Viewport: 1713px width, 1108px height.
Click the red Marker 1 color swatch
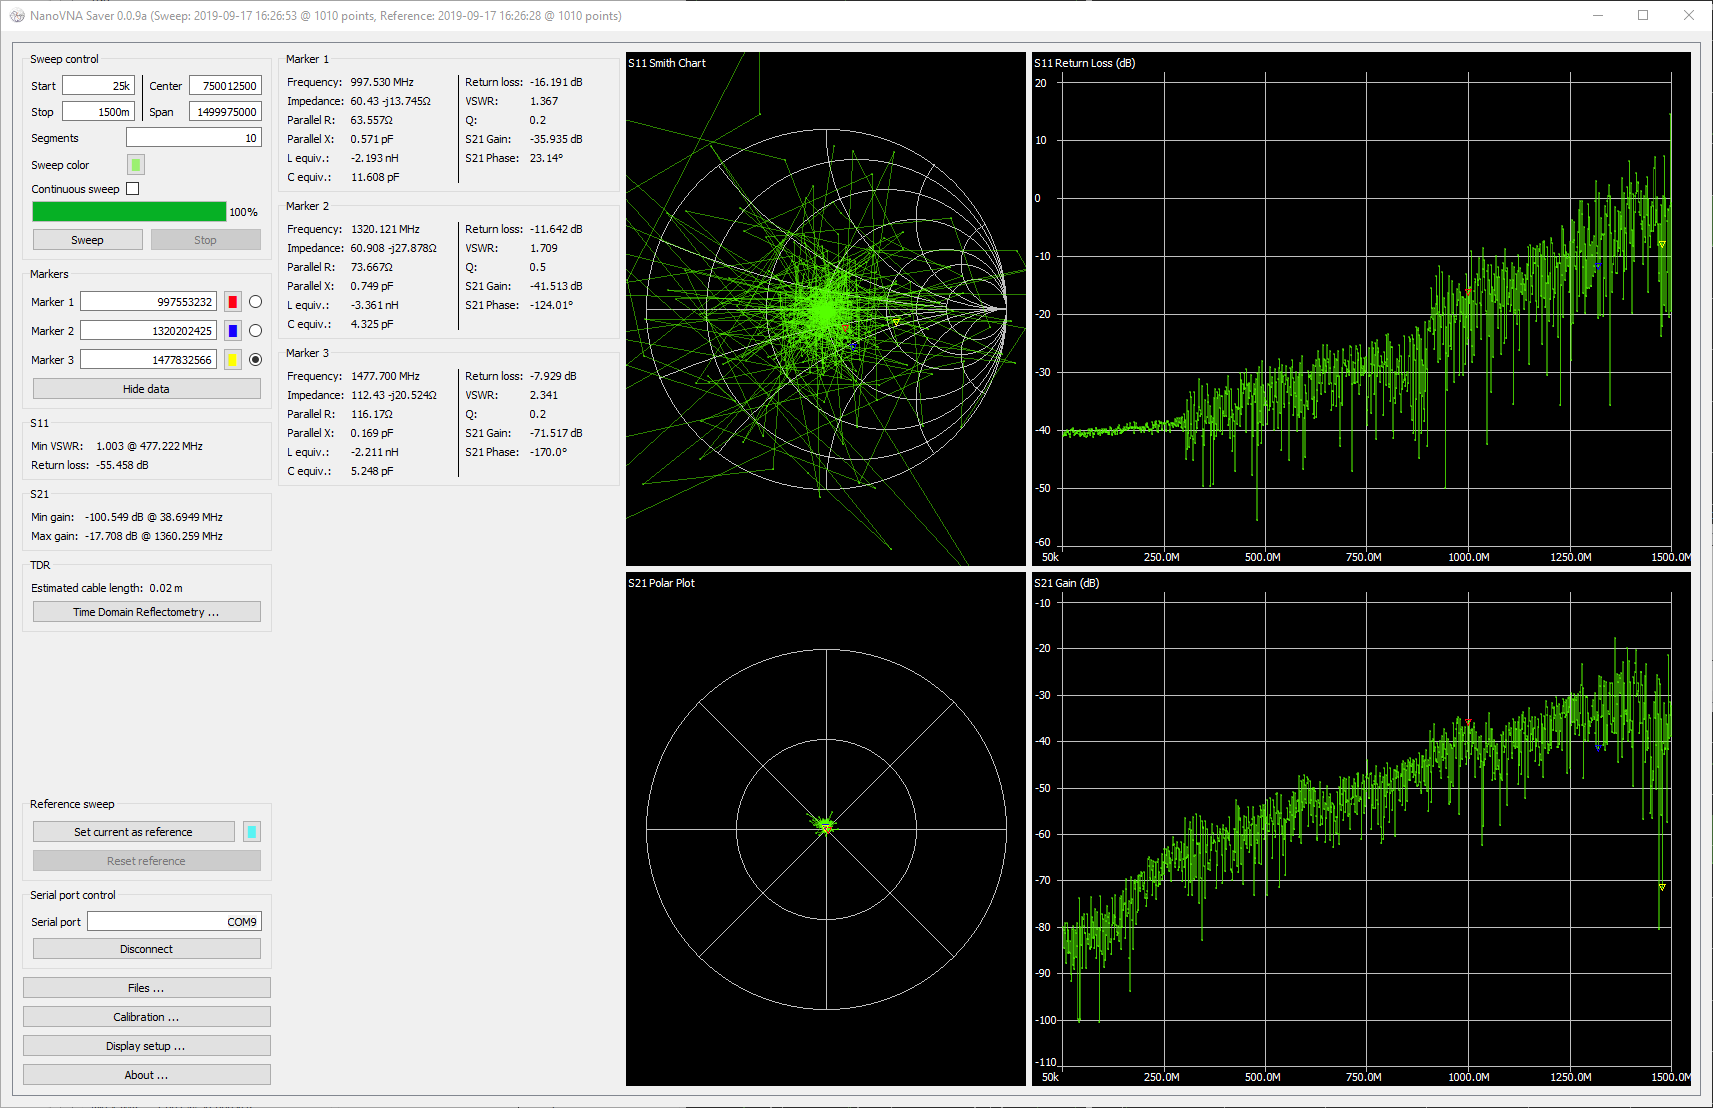233,302
